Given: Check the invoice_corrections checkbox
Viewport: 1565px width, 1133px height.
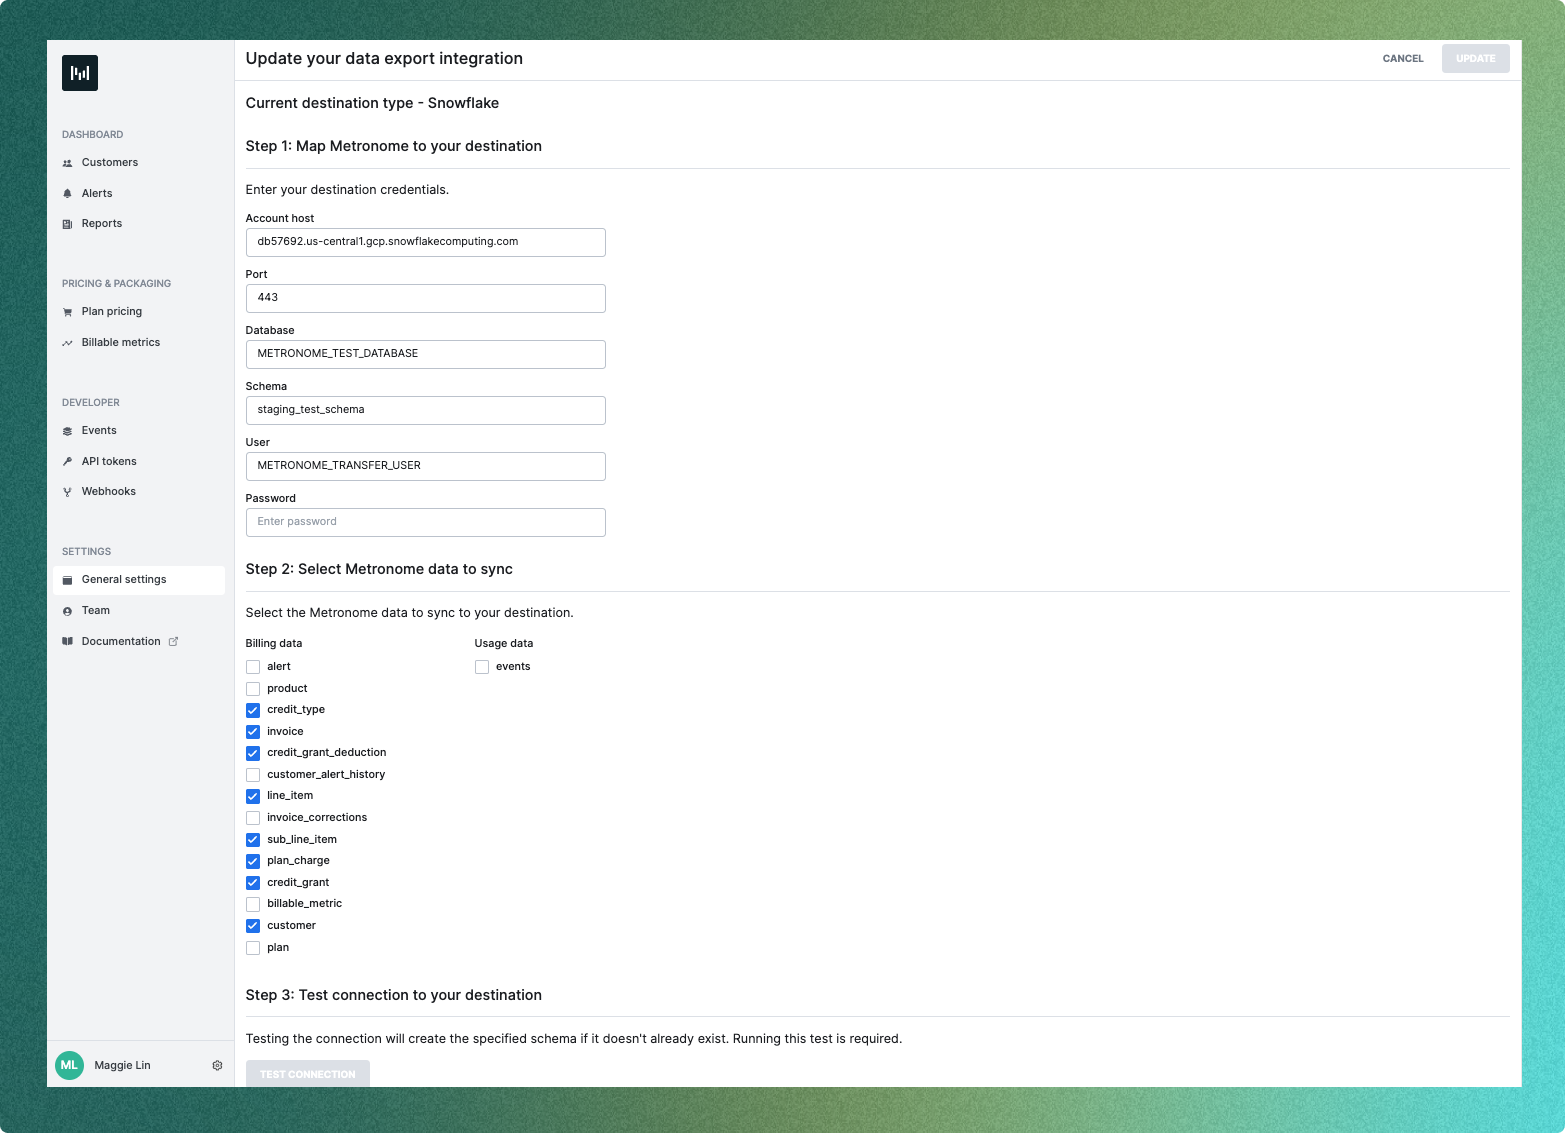Looking at the screenshot, I should (x=253, y=818).
